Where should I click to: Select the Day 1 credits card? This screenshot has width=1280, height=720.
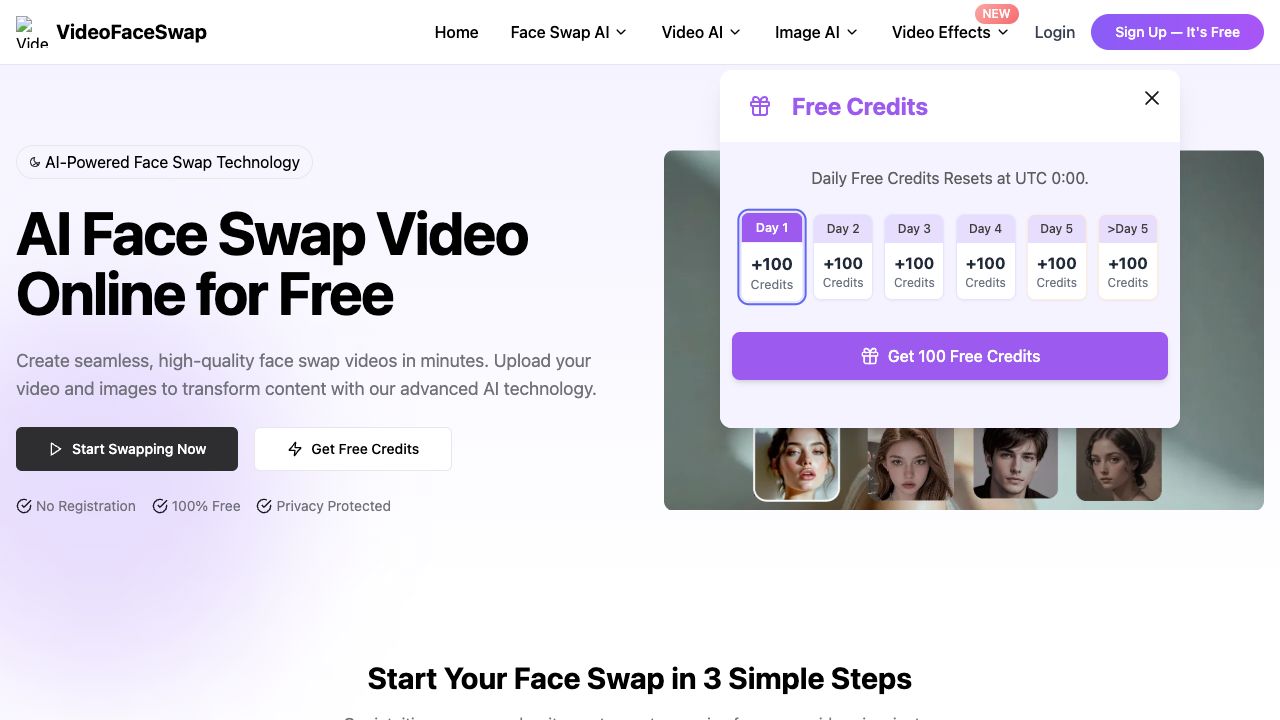(x=772, y=256)
